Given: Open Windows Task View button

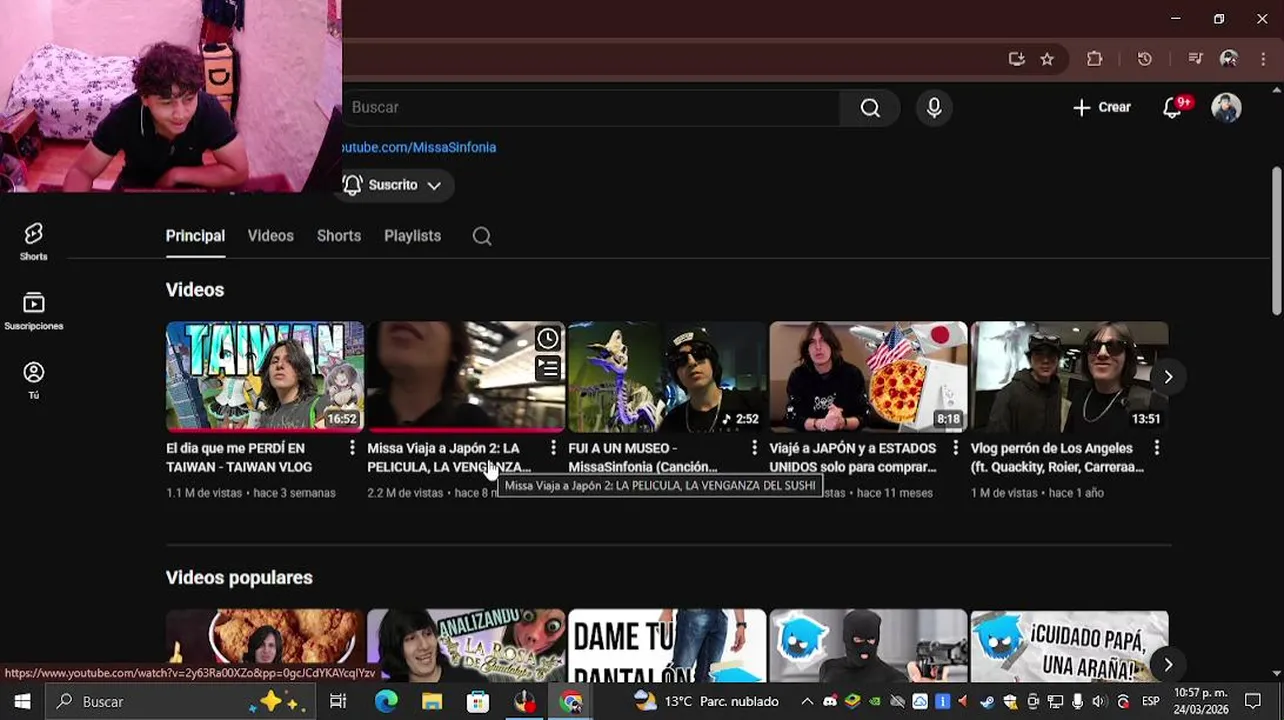Looking at the screenshot, I should tap(338, 701).
